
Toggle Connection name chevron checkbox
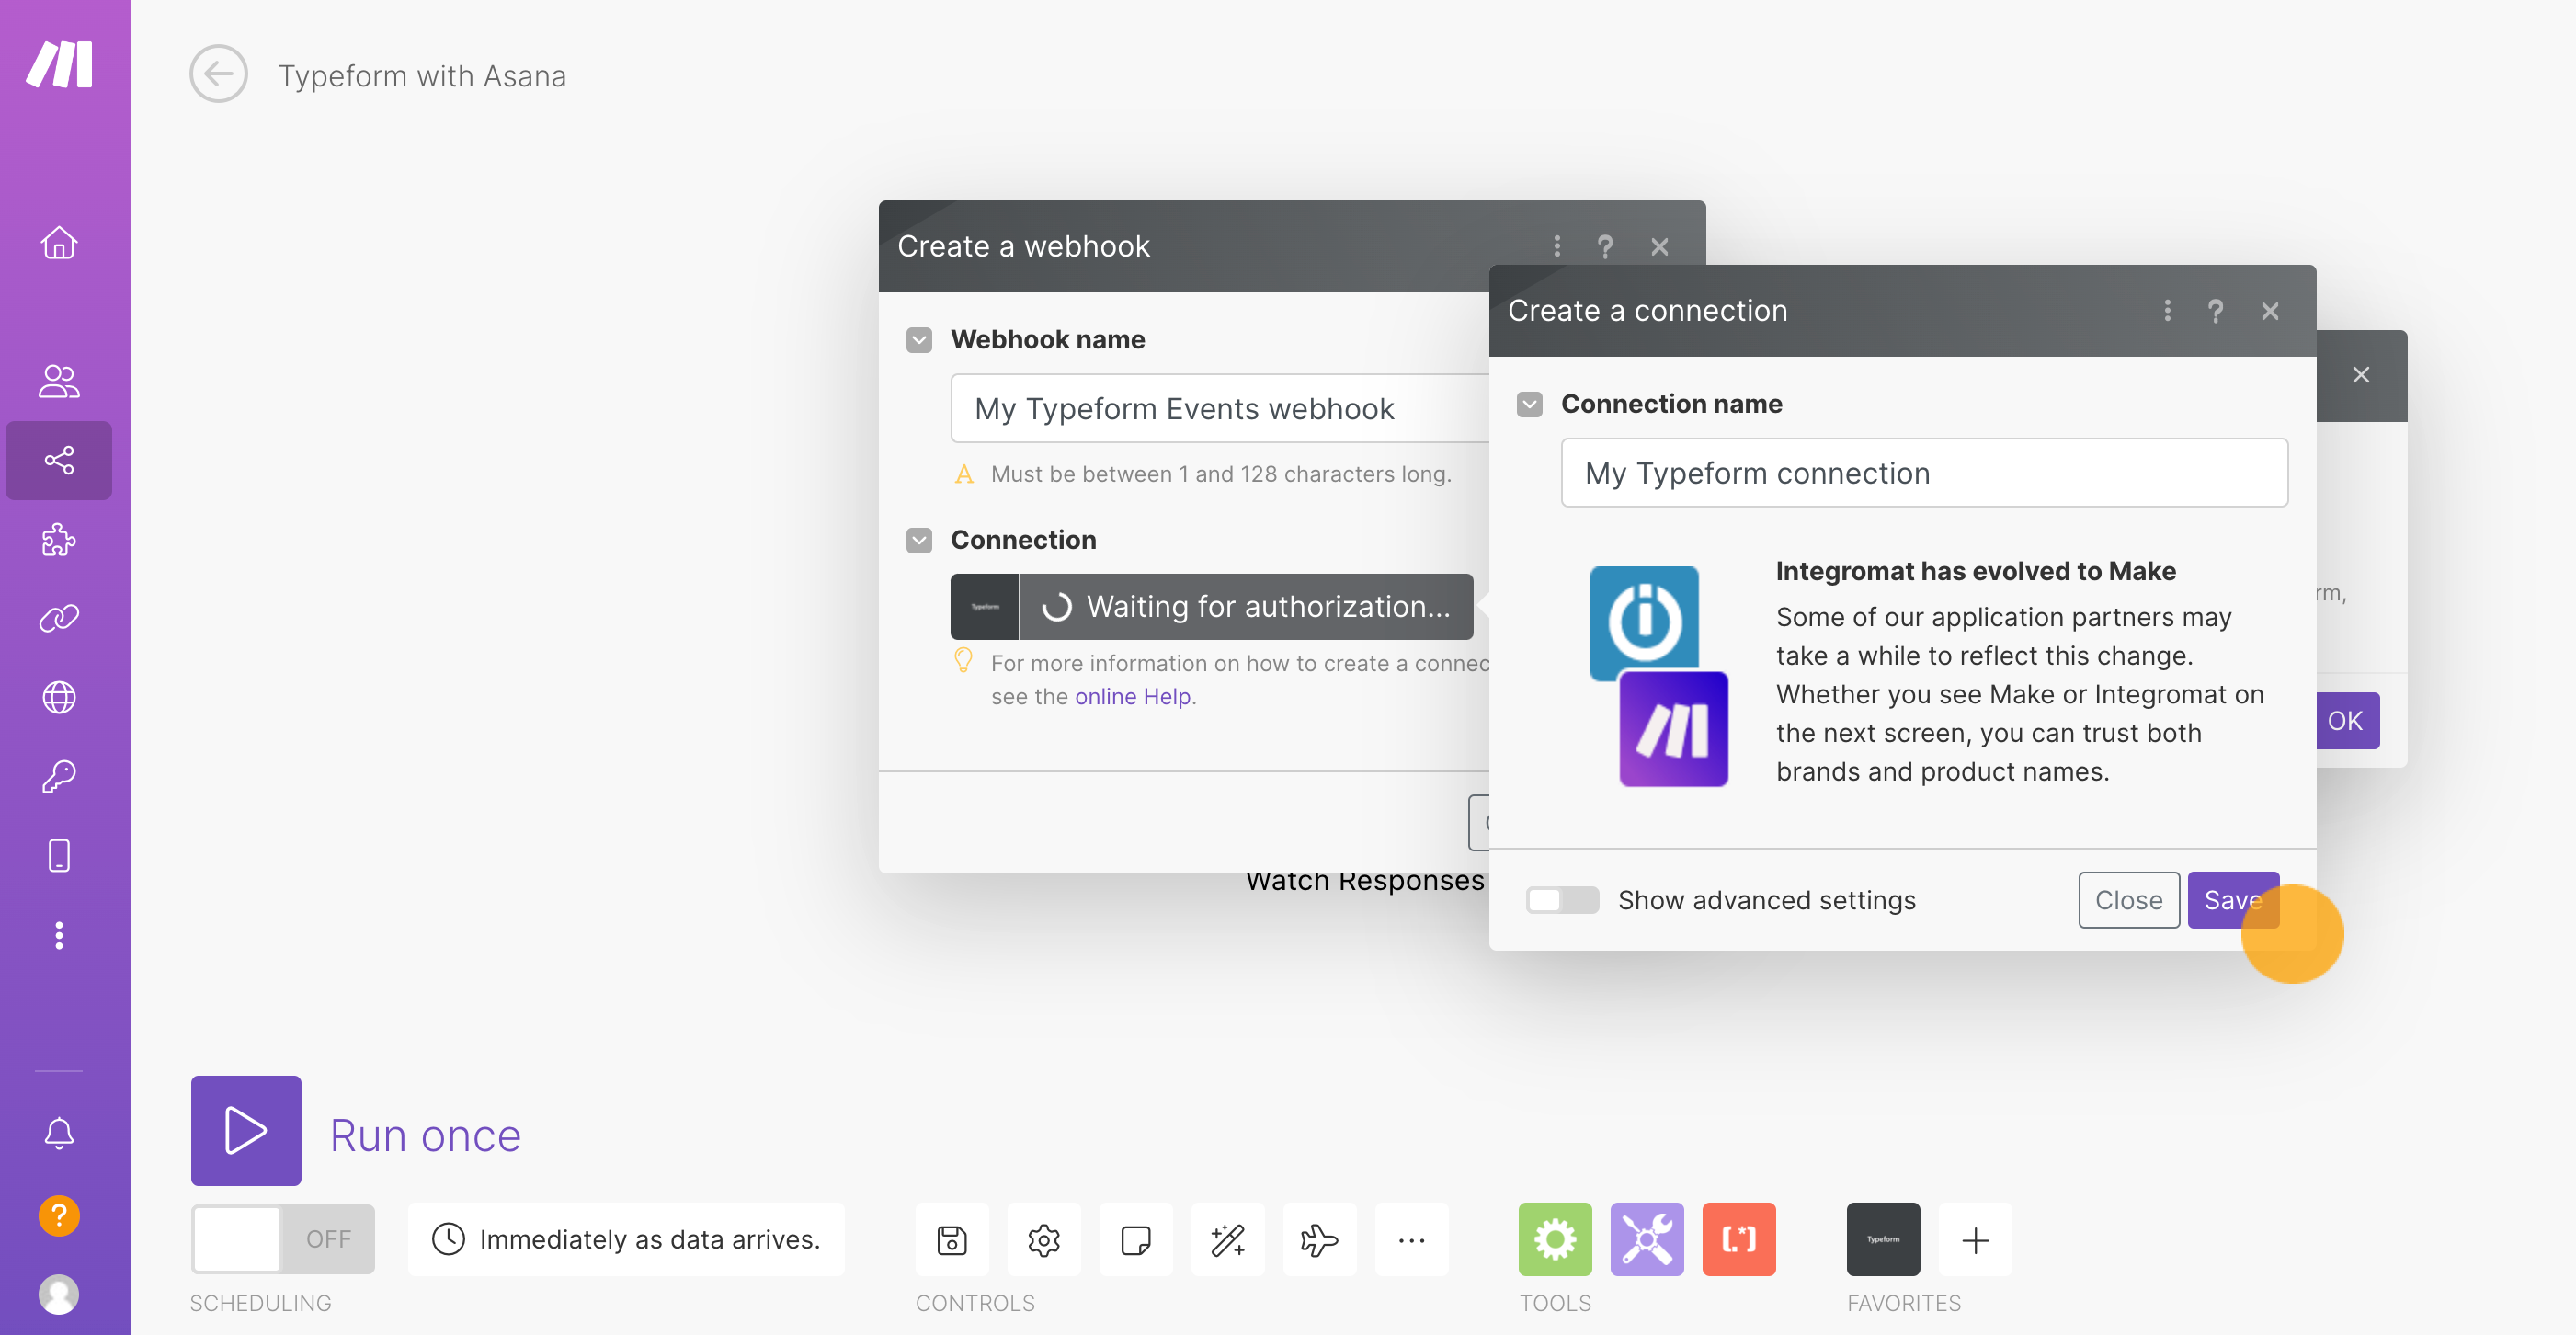point(1529,404)
